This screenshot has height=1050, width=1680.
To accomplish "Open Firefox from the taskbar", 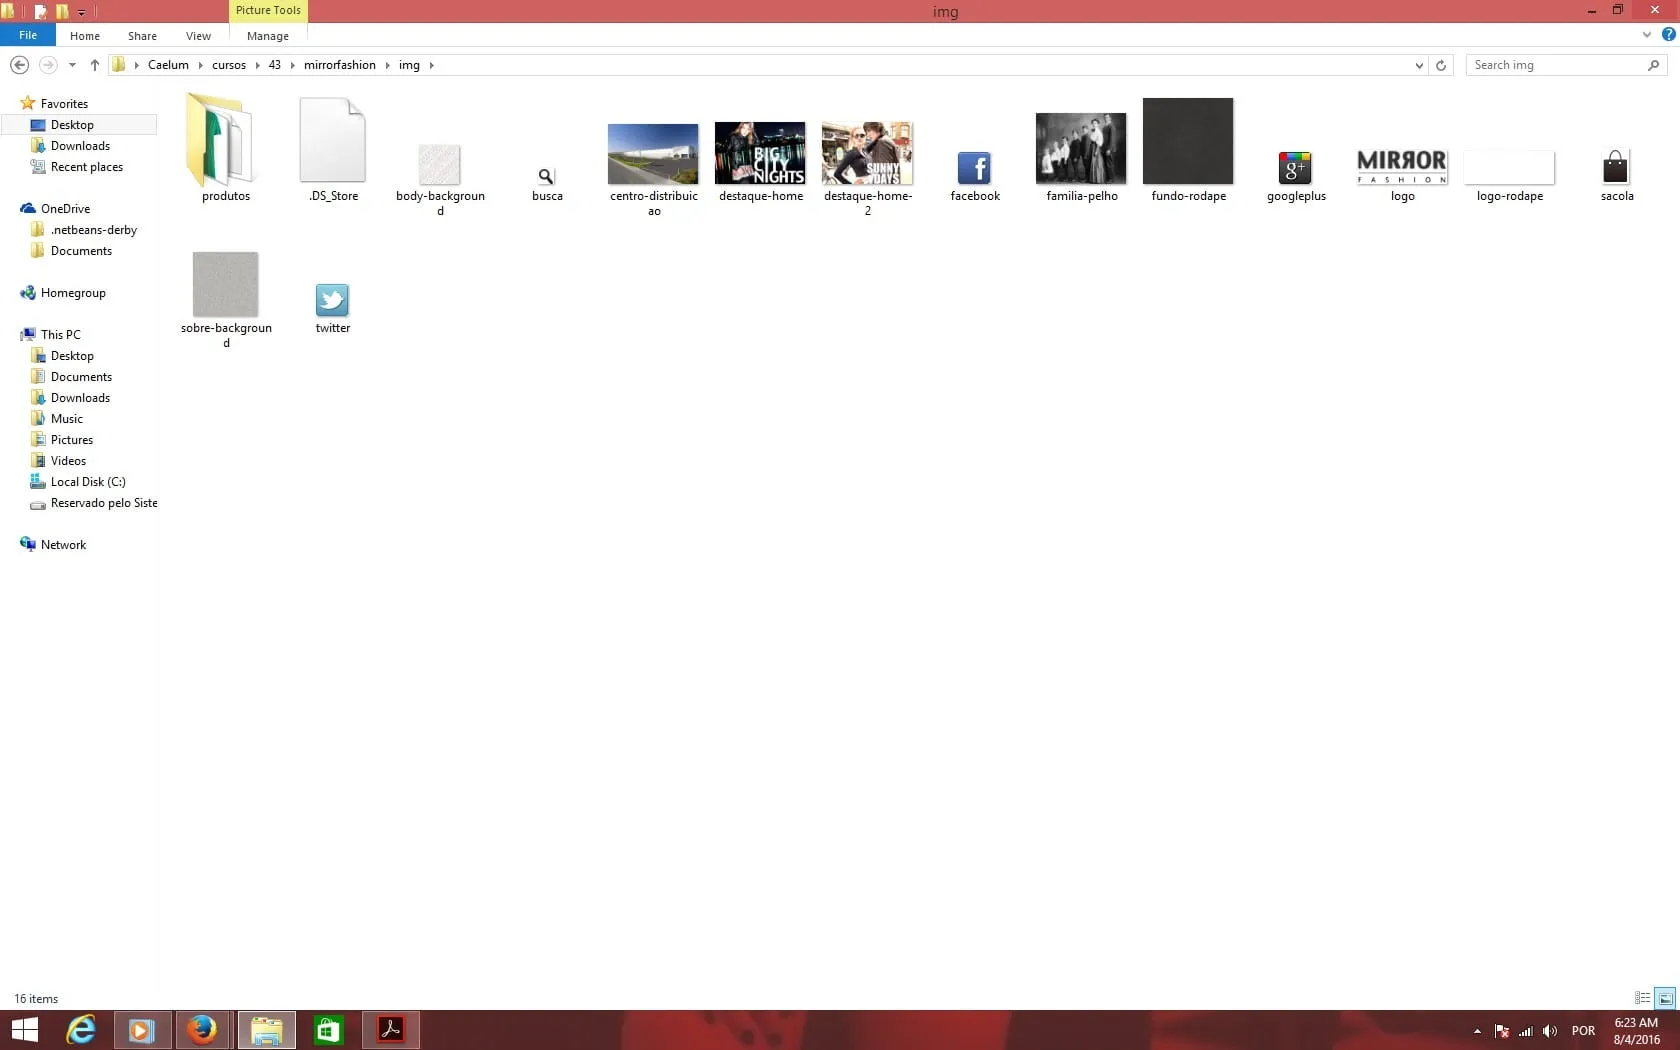I will coord(203,1029).
